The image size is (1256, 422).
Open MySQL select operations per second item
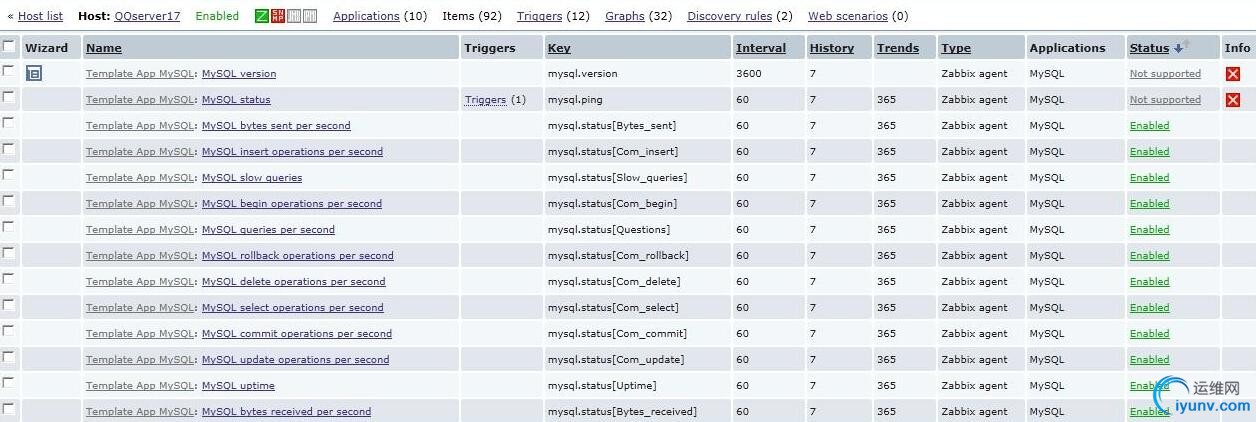pos(293,308)
